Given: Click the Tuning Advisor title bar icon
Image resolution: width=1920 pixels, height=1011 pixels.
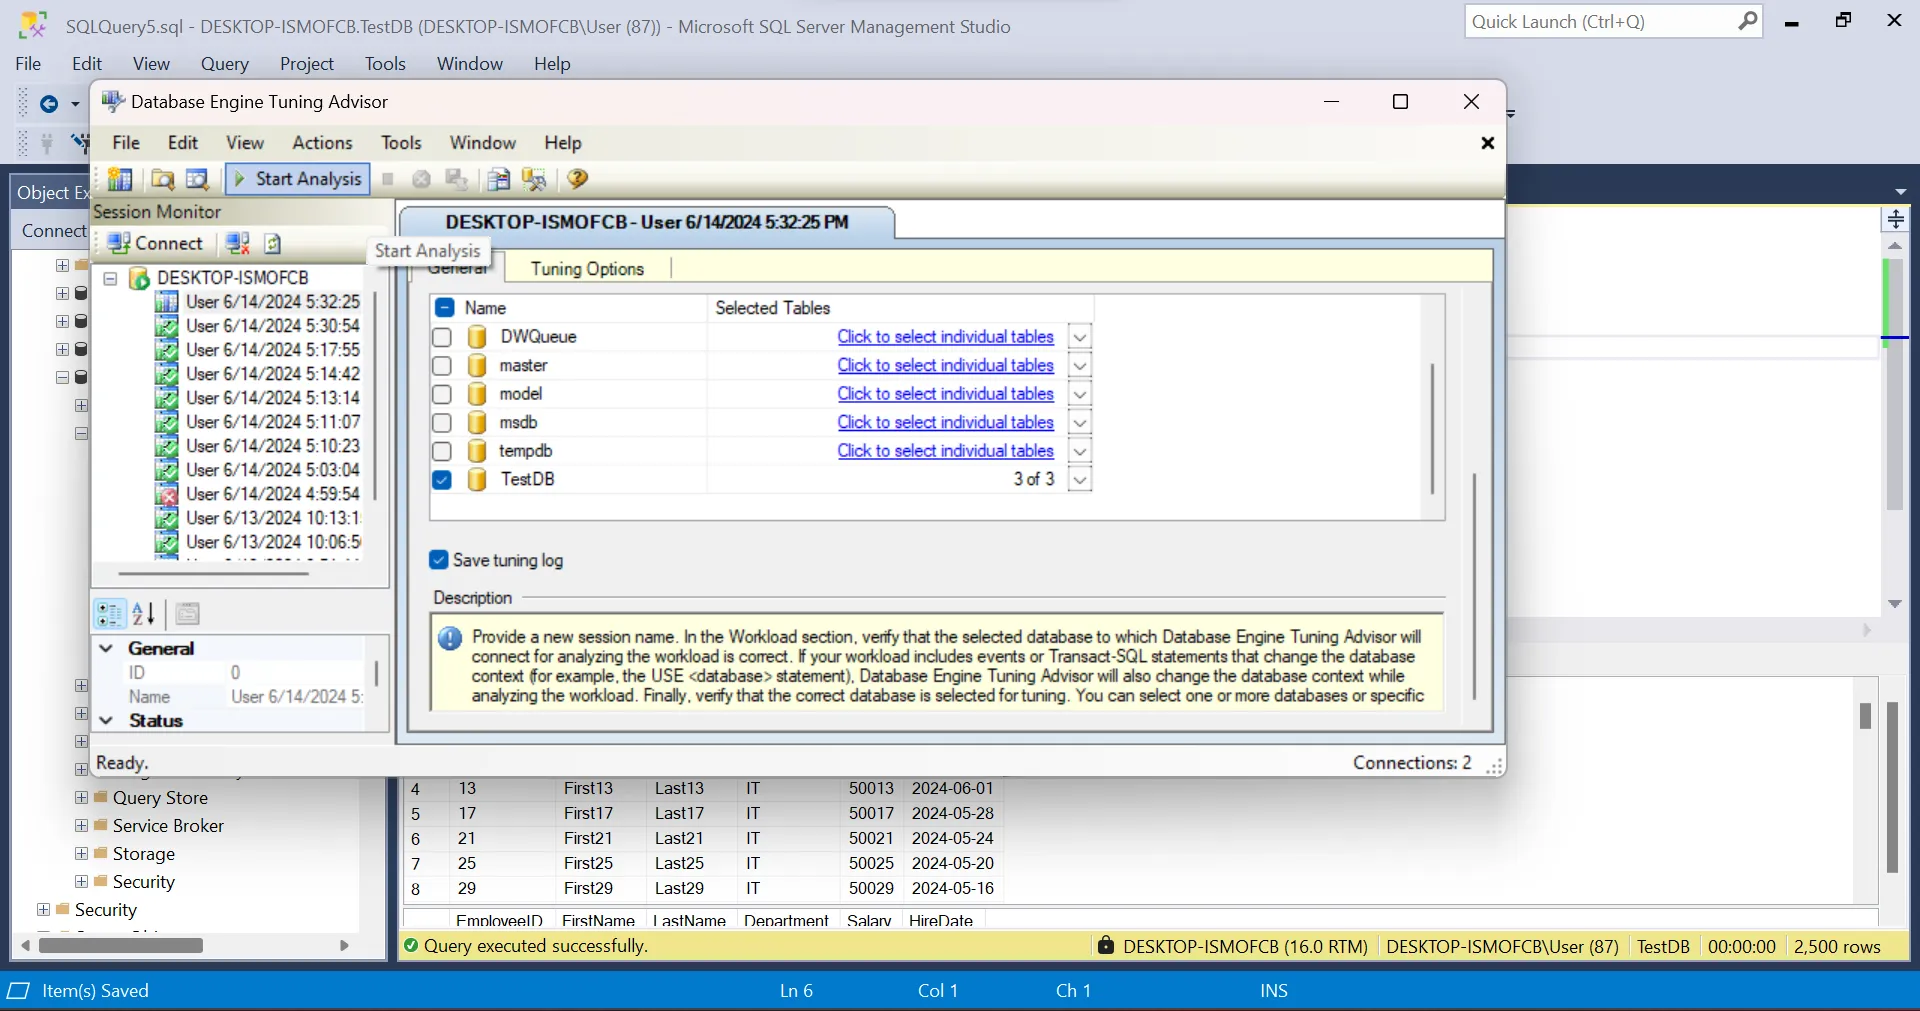Looking at the screenshot, I should point(112,101).
